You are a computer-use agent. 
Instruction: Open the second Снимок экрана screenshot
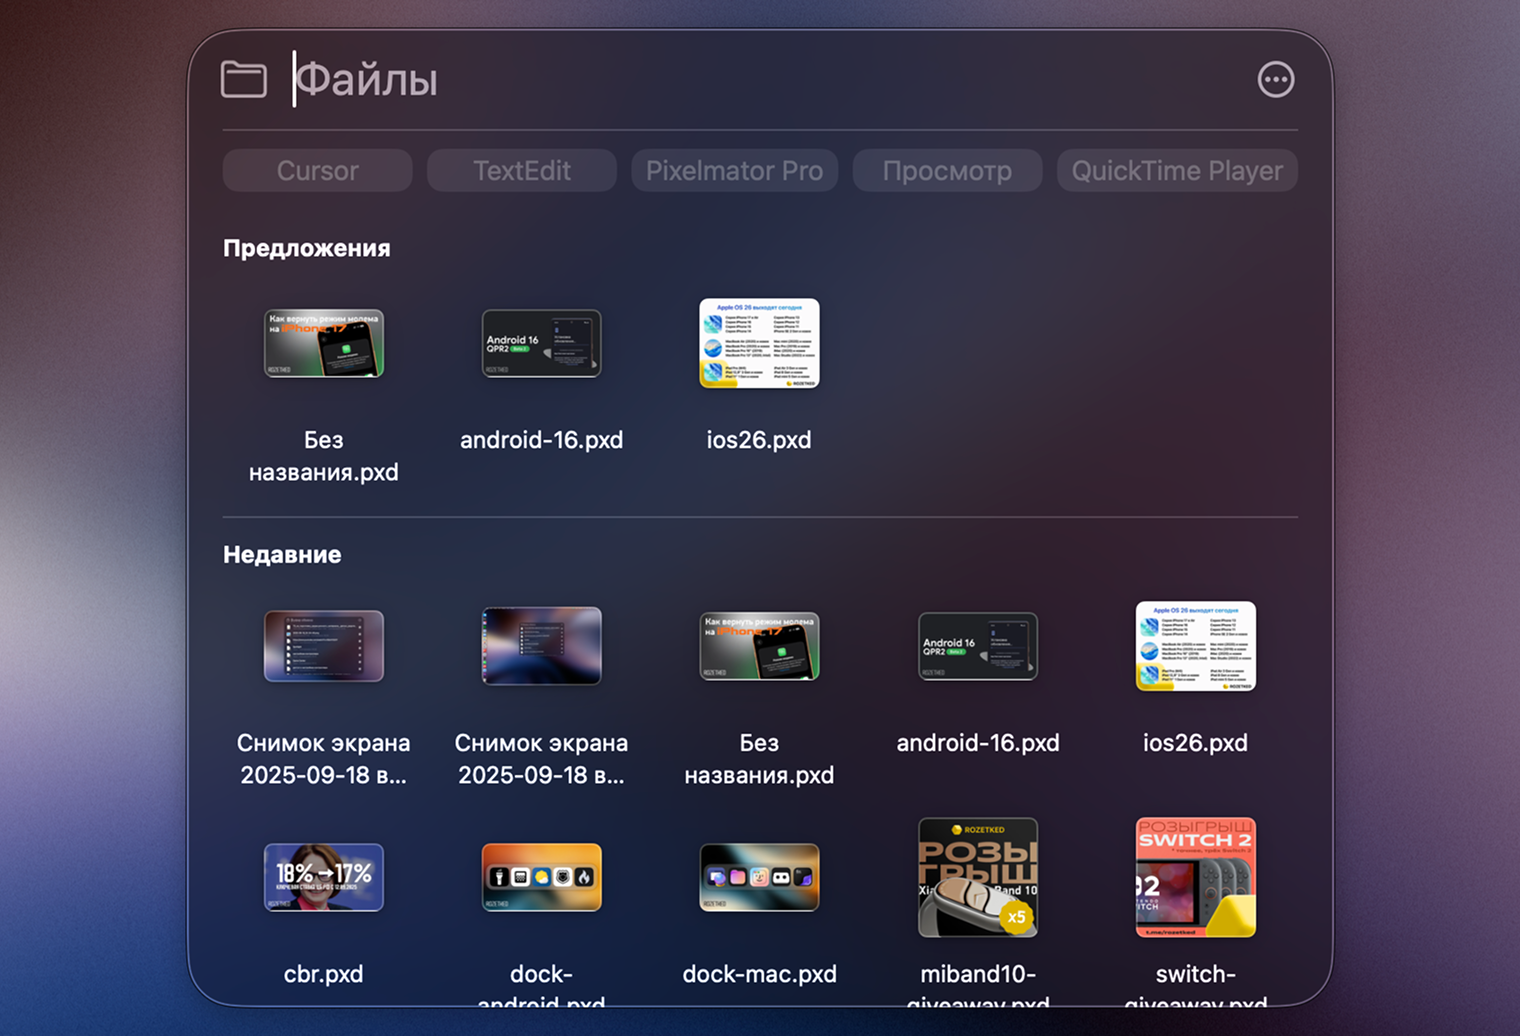541,646
